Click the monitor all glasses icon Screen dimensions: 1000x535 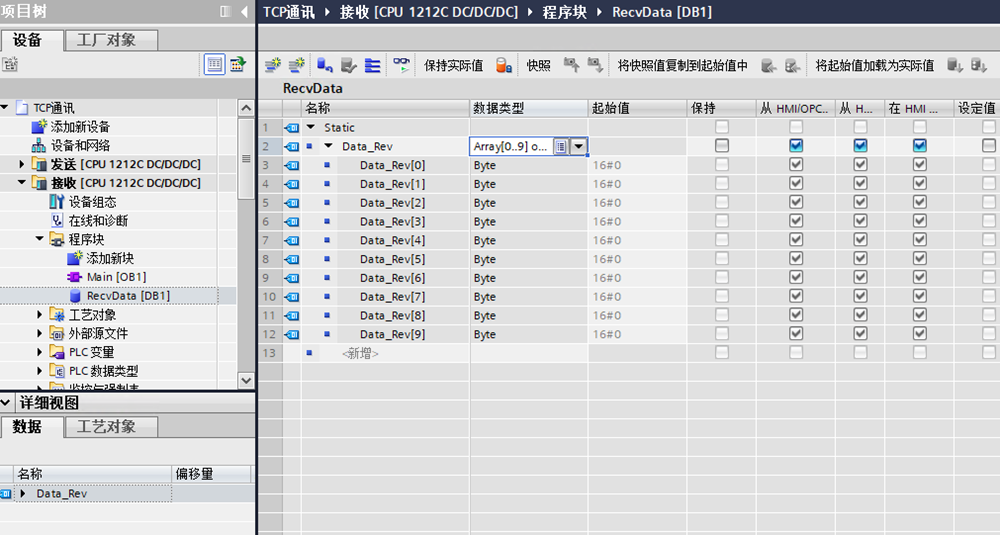(x=401, y=65)
